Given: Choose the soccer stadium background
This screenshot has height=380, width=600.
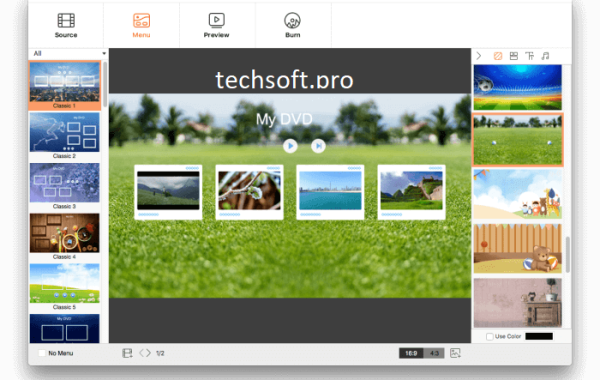Looking at the screenshot, I should click(x=518, y=87).
